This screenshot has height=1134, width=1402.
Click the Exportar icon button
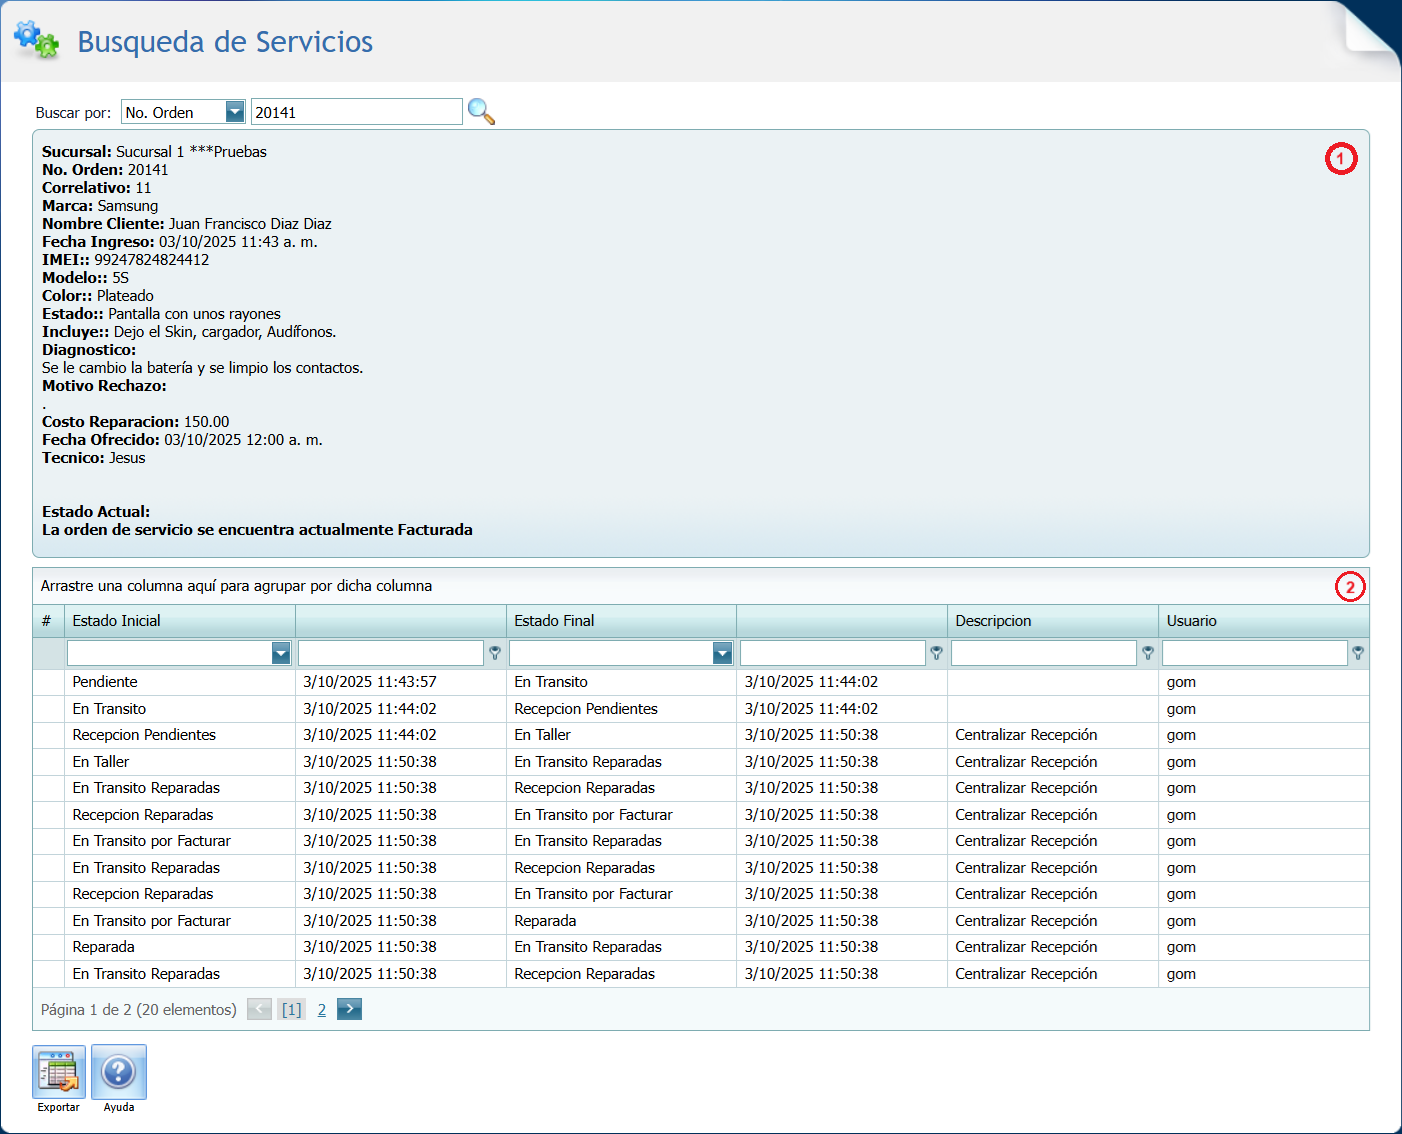pos(59,1072)
